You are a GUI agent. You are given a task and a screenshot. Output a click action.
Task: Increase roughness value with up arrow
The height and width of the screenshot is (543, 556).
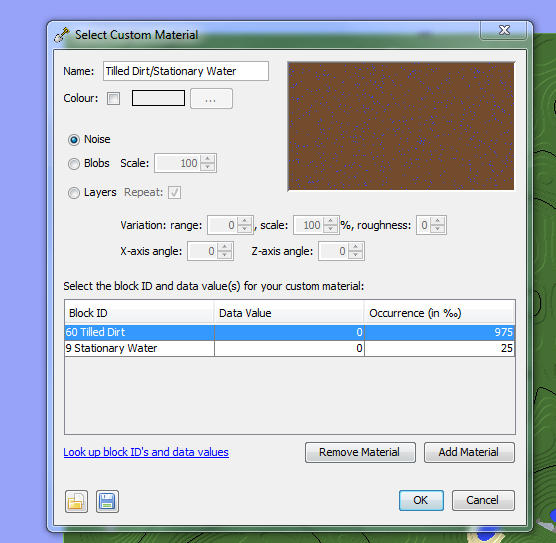coord(438,221)
